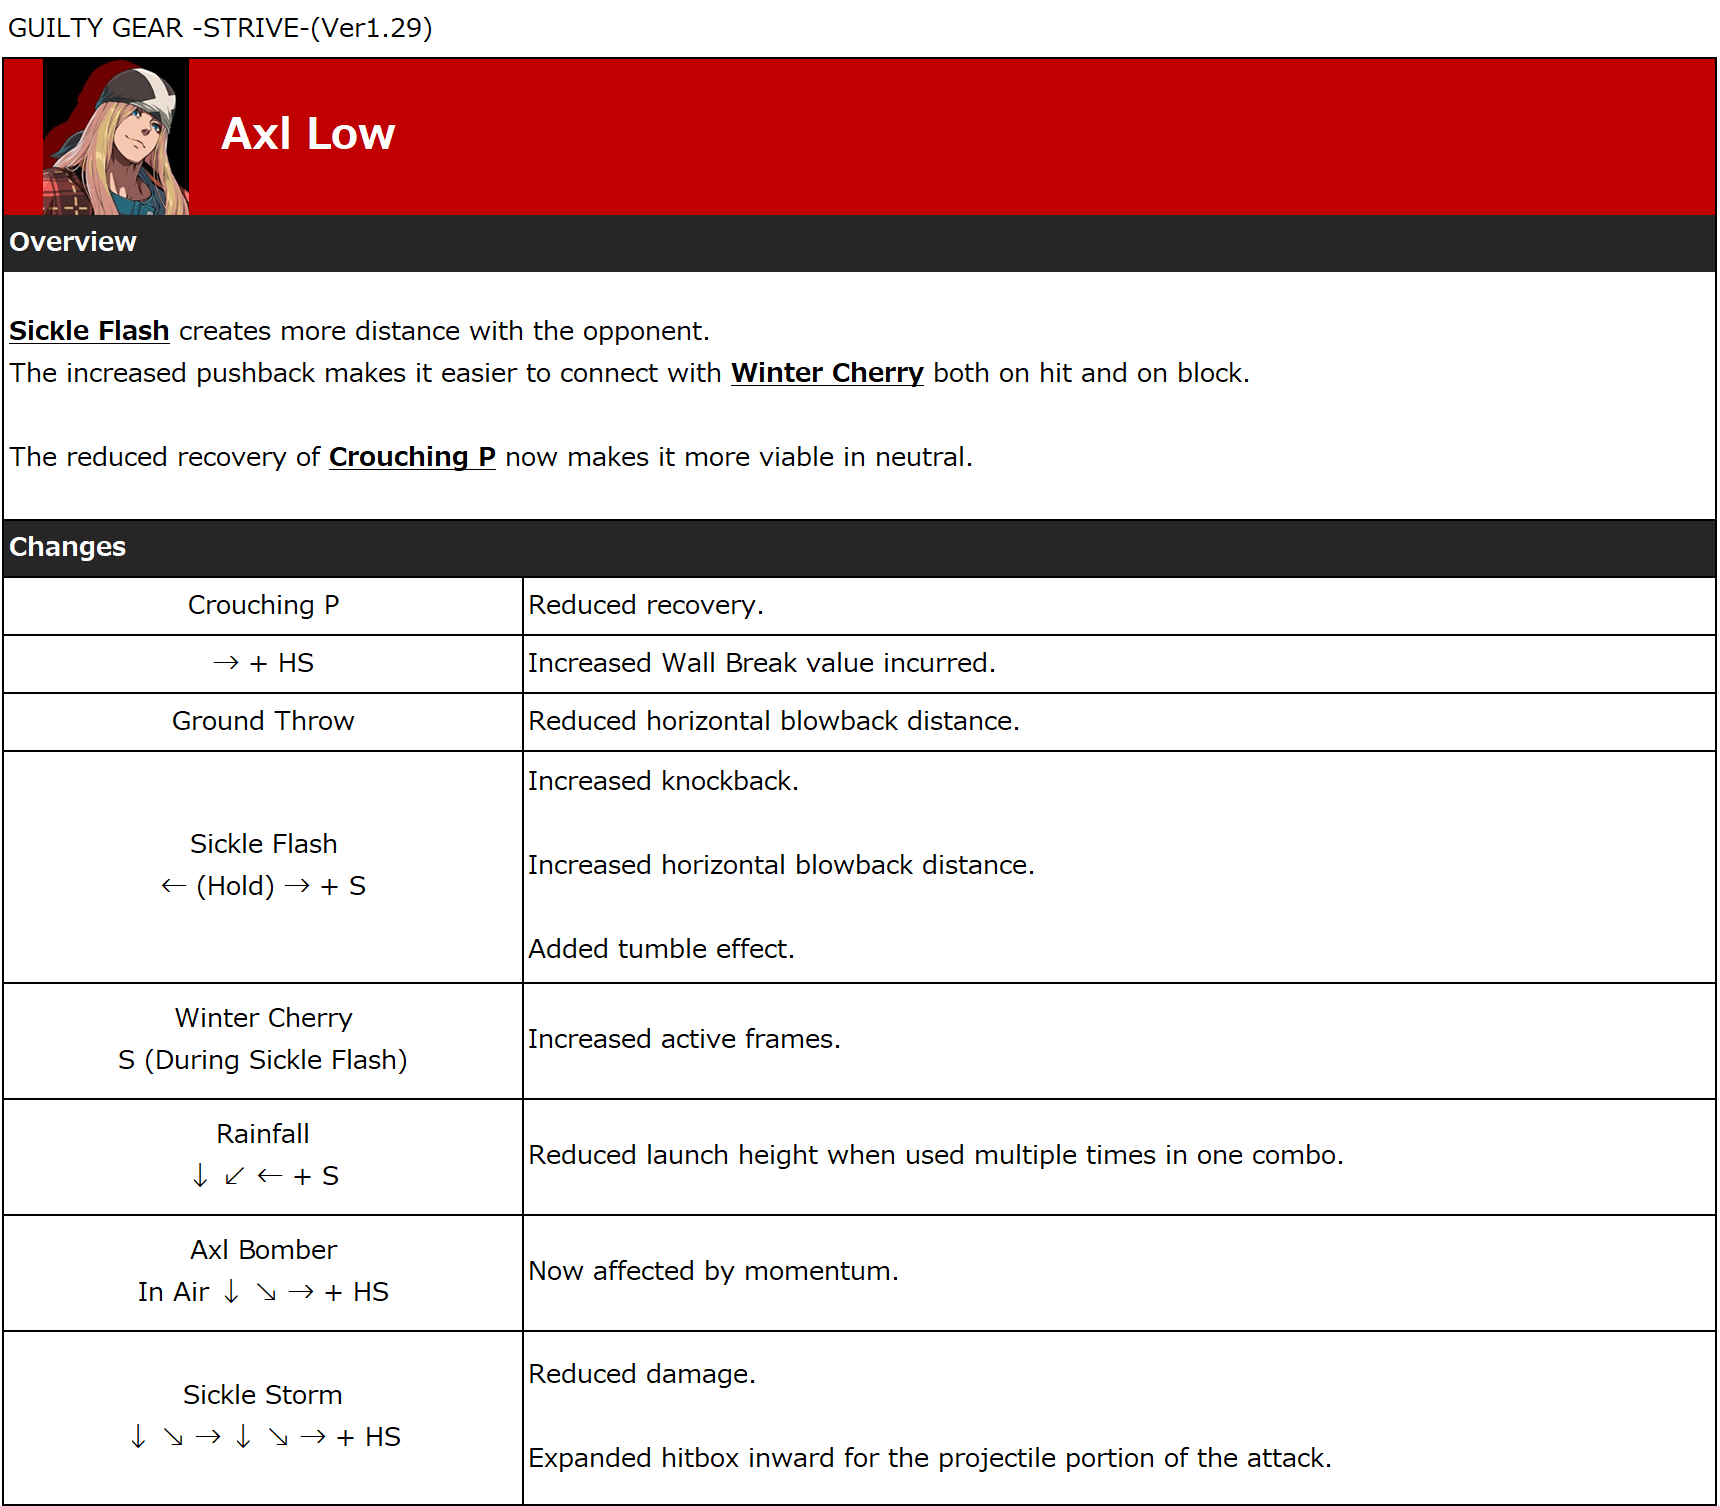Click 'Reduced launch height when used multiple times' text
The image size is (1720, 1506).
(936, 1156)
